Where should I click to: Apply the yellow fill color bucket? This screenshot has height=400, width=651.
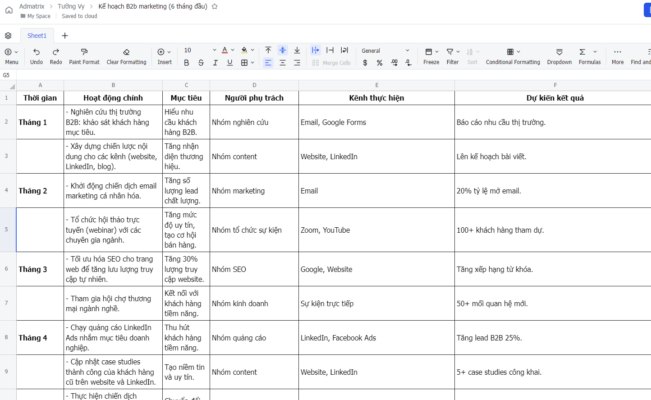(245, 51)
